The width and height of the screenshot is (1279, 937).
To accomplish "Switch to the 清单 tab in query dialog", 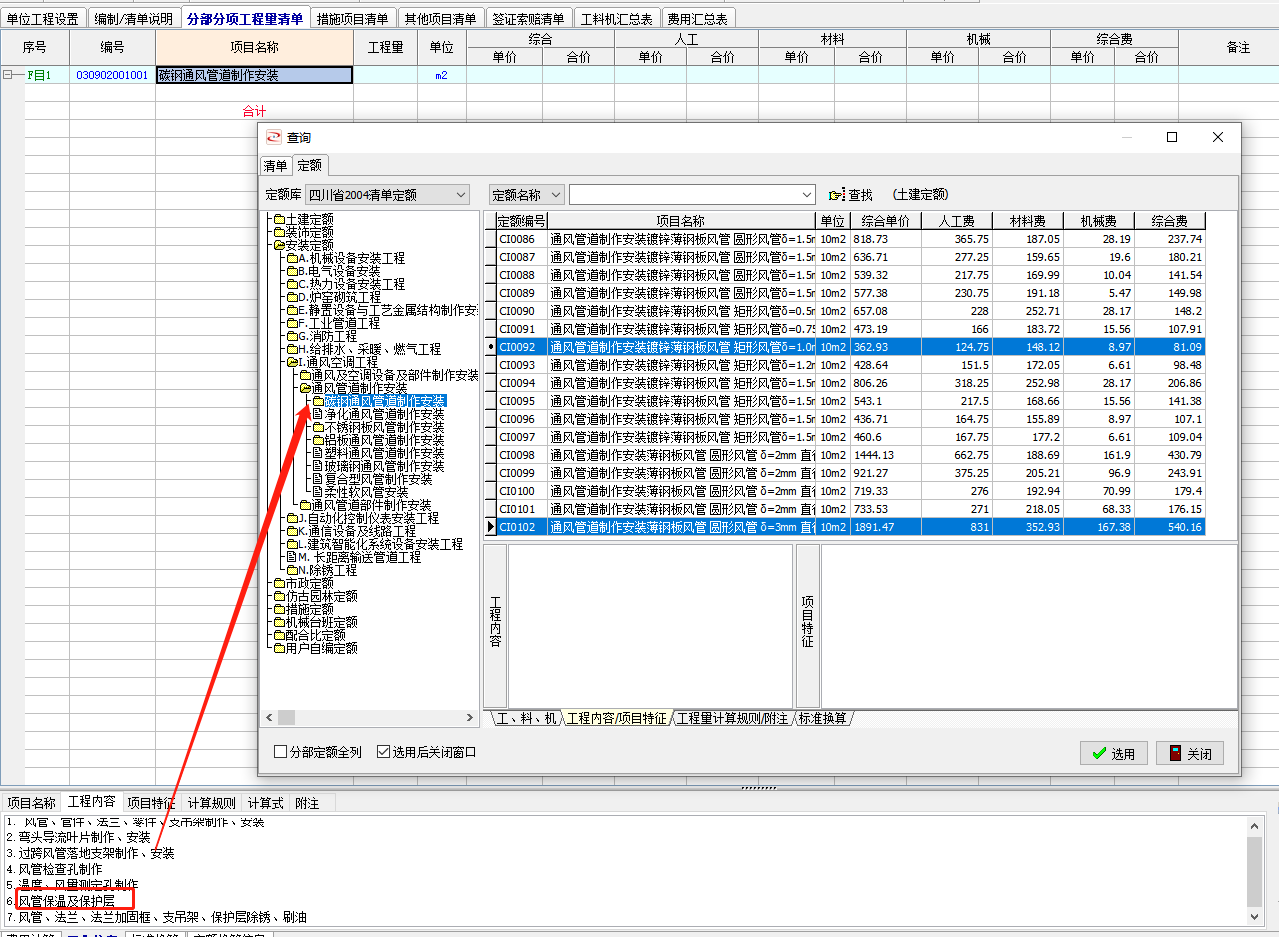I will (x=275, y=166).
